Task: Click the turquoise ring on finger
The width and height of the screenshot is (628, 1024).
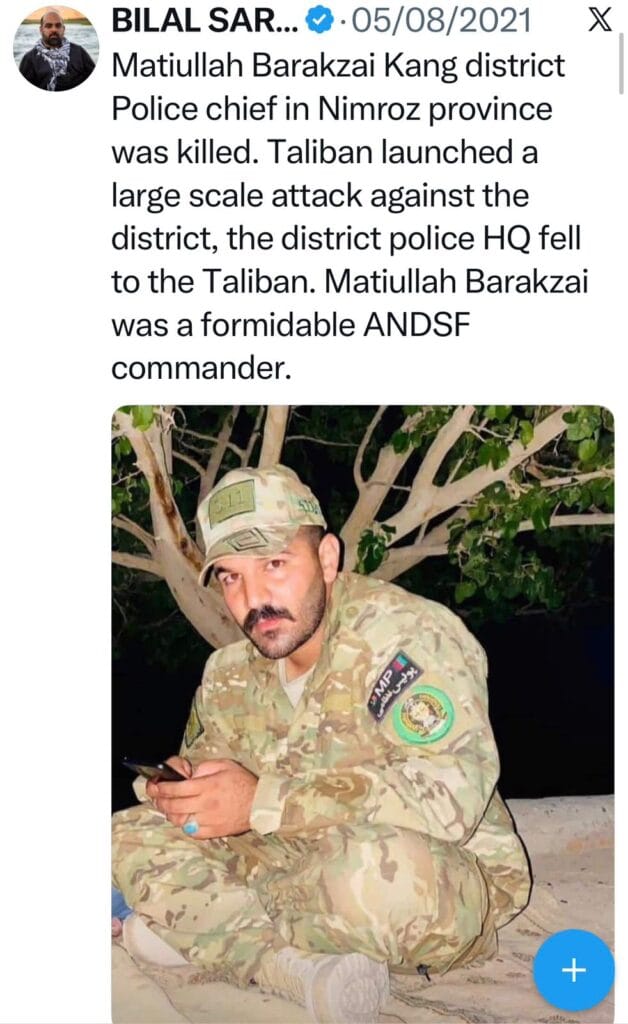Action: pyautogui.click(x=191, y=827)
